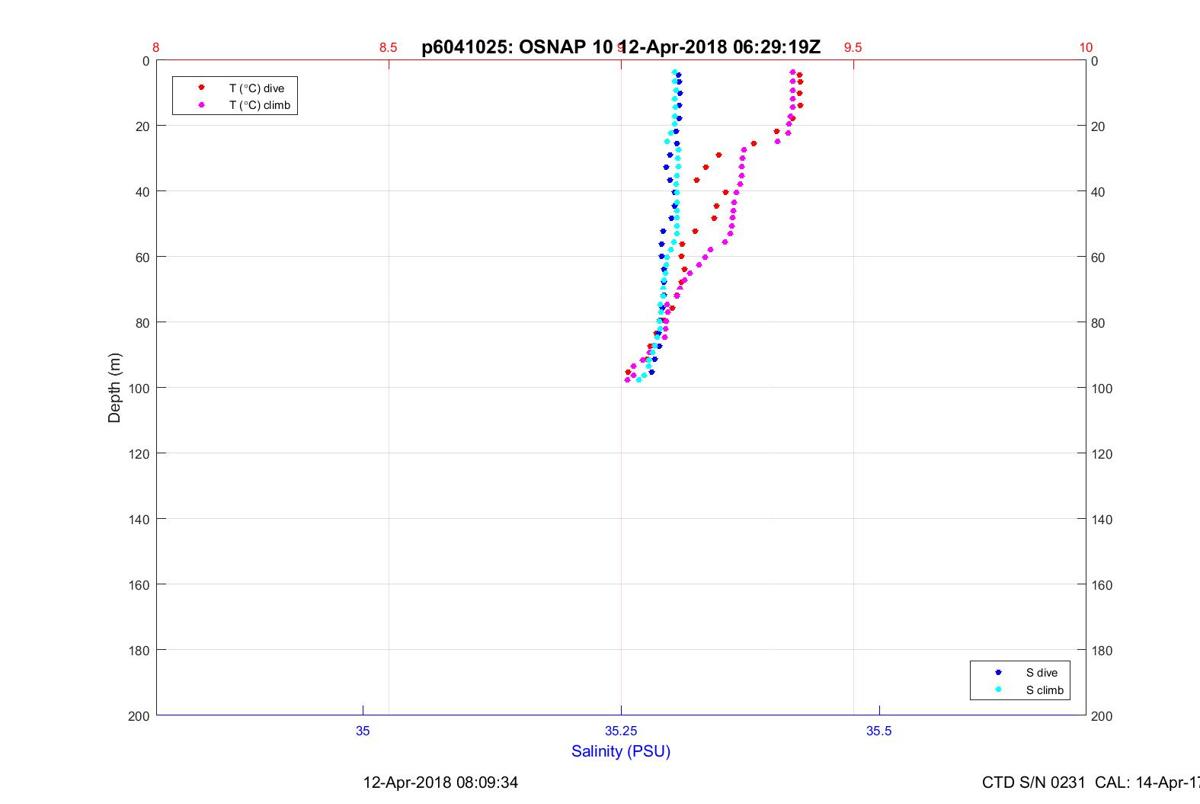This screenshot has height=804, width=1200.
Task: Click the top temperature tick '10'
Action: (1086, 47)
